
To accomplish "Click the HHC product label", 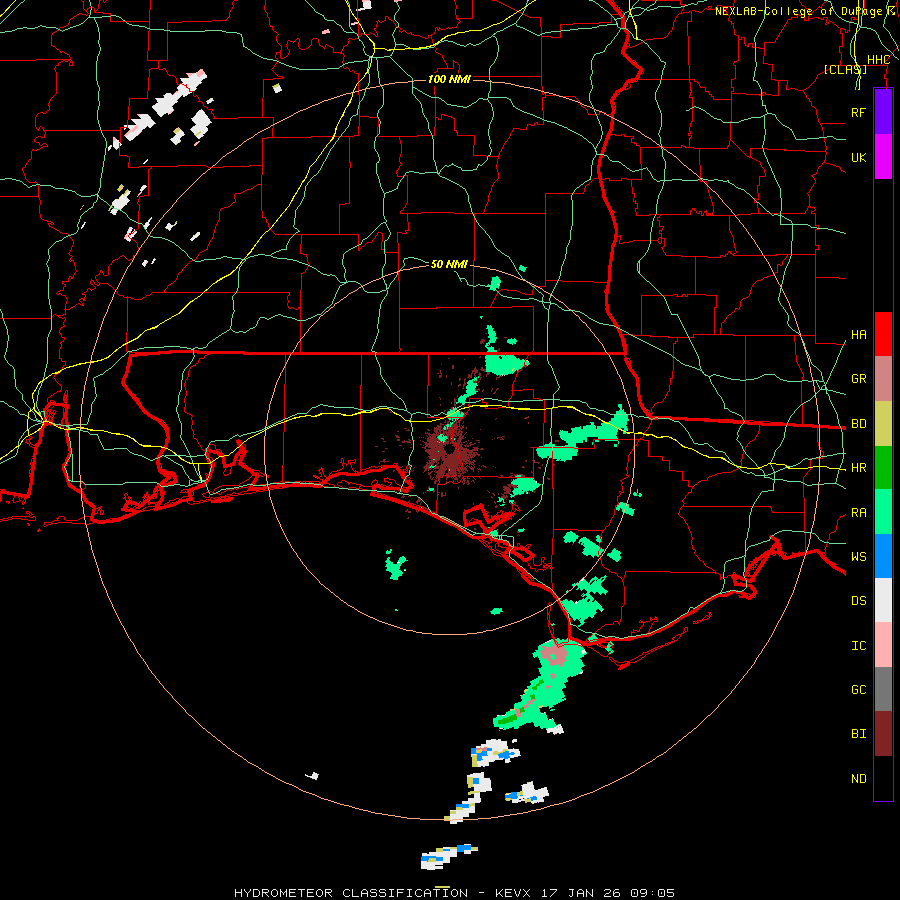I will click(x=878, y=60).
